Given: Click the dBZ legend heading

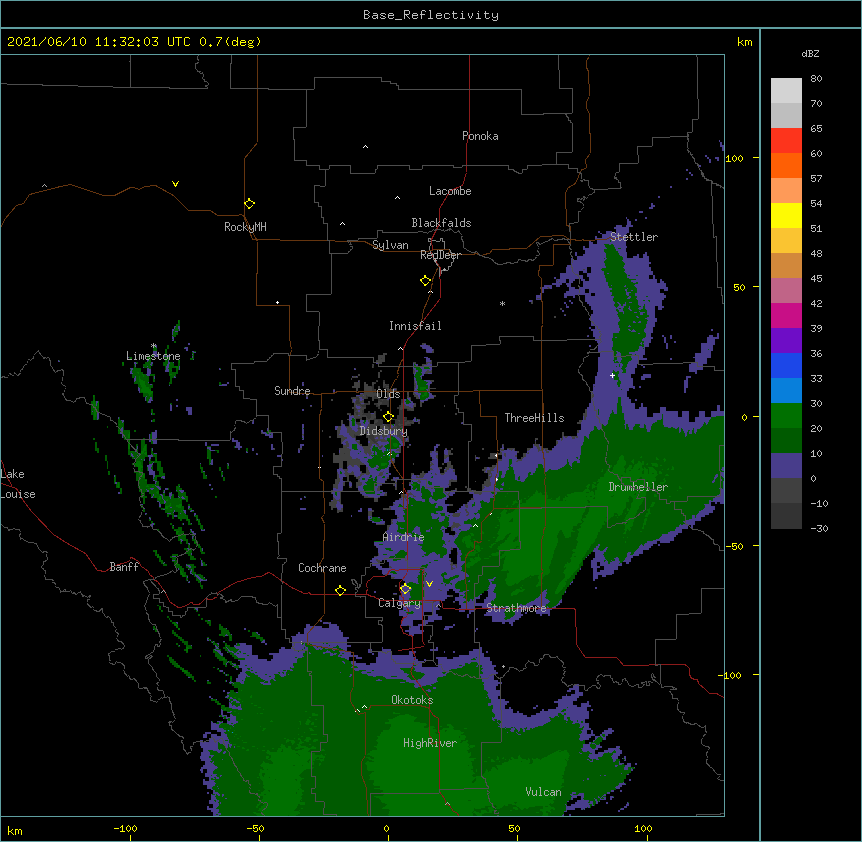Looking at the screenshot, I should (810, 53).
